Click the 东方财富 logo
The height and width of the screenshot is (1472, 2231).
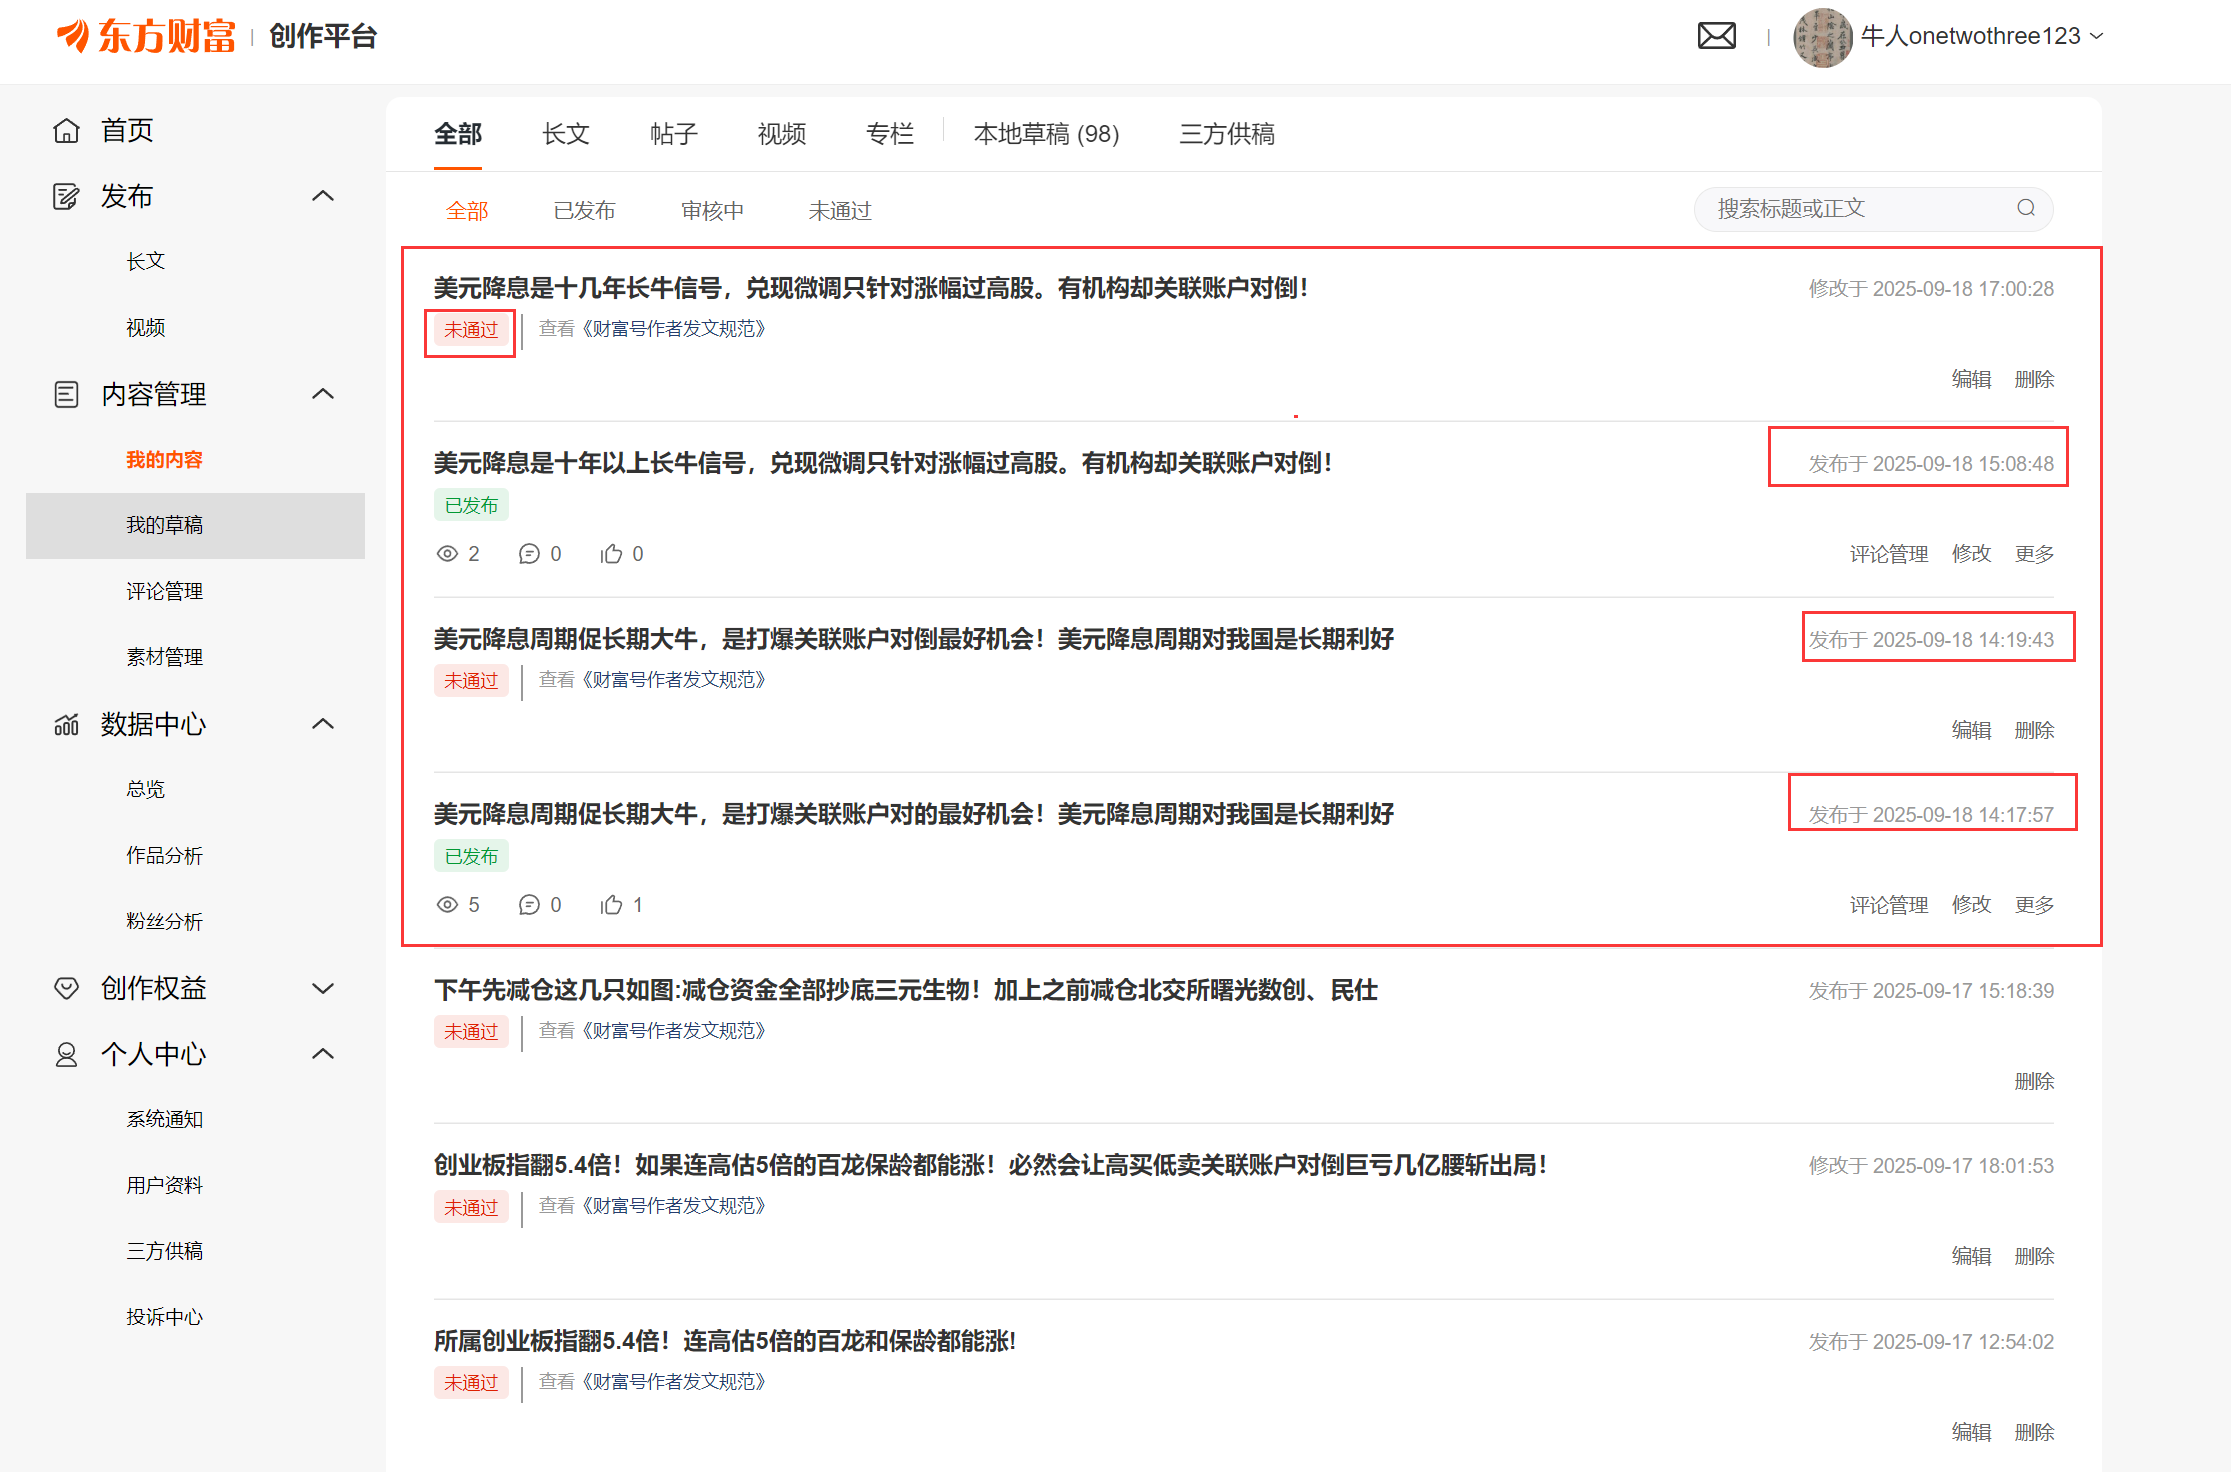[146, 36]
